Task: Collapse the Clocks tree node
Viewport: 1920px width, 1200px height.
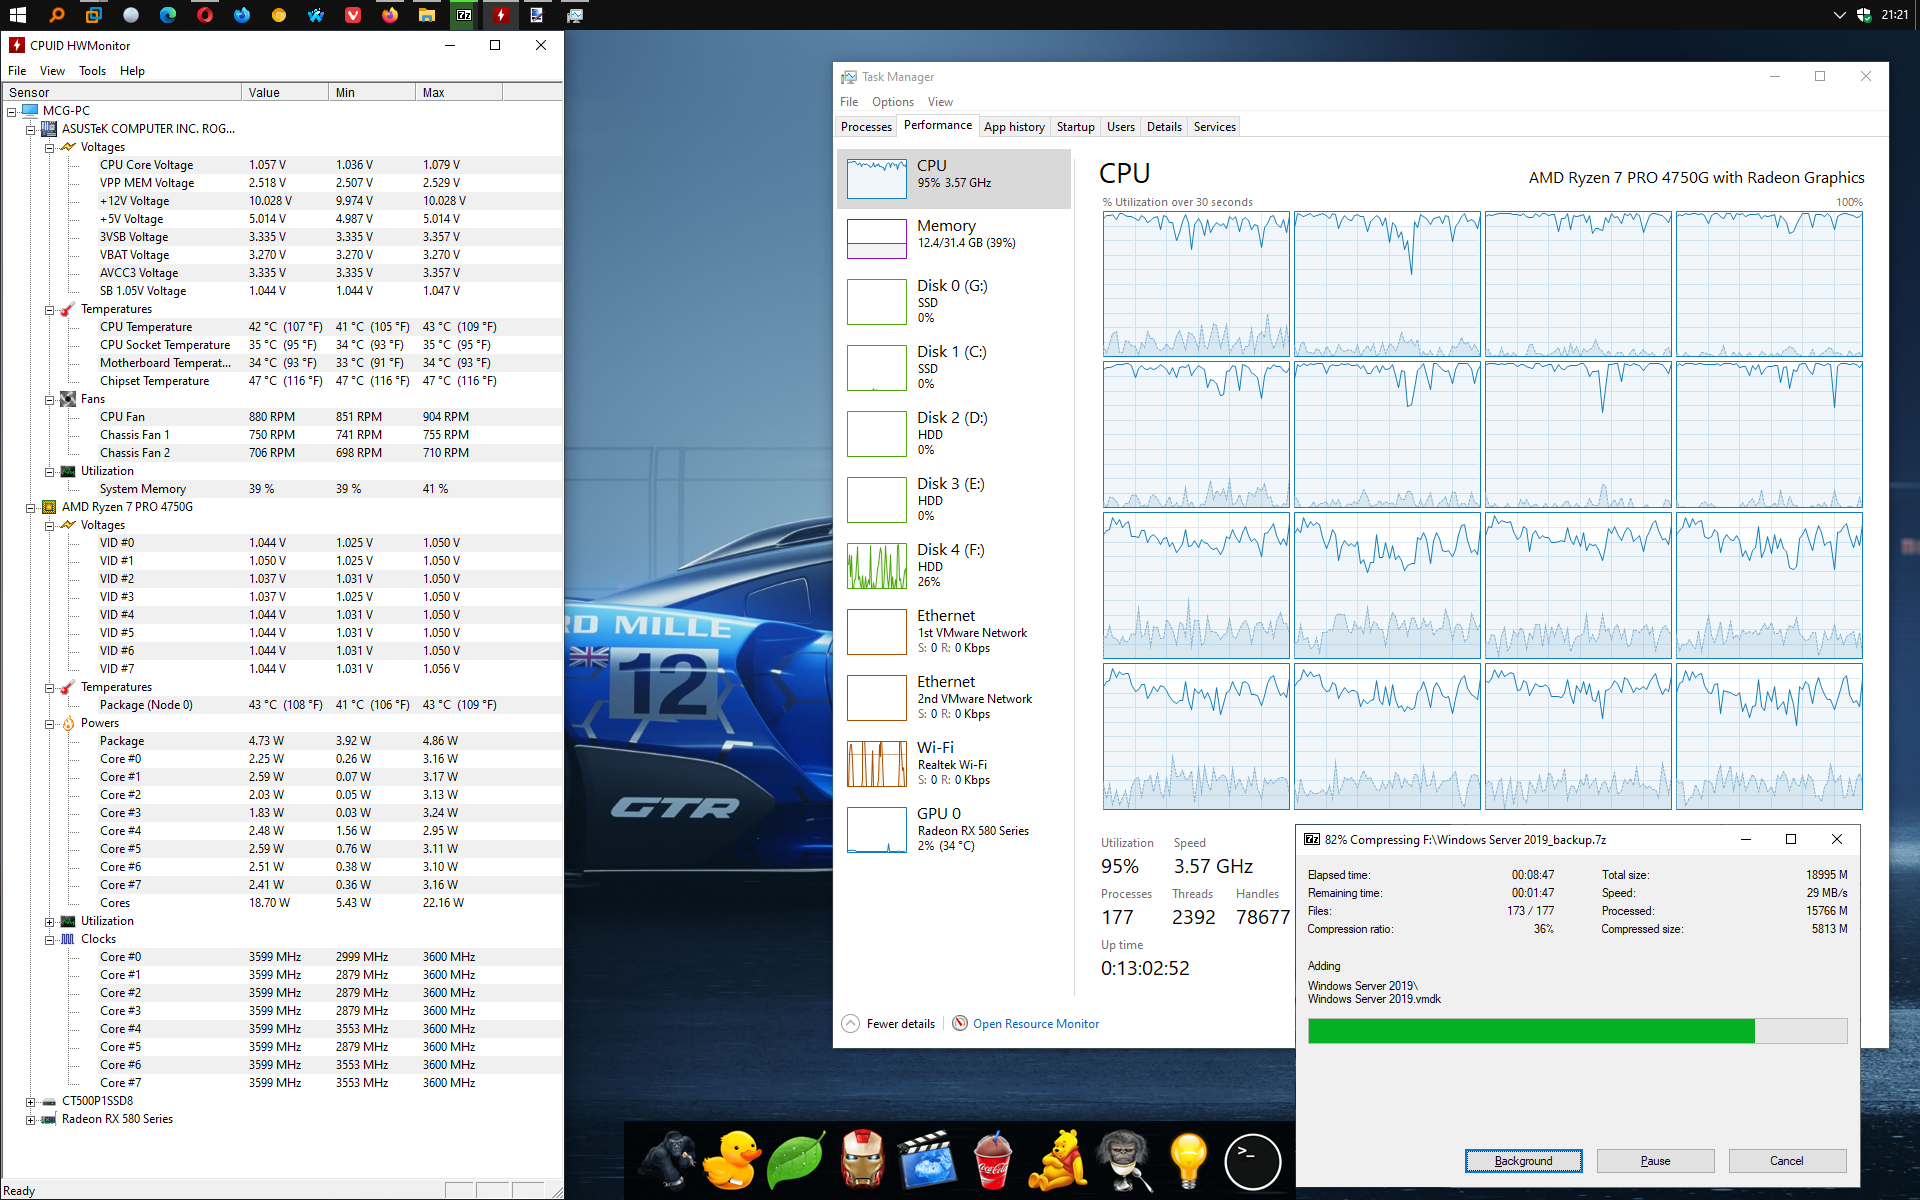Action: click(49, 940)
